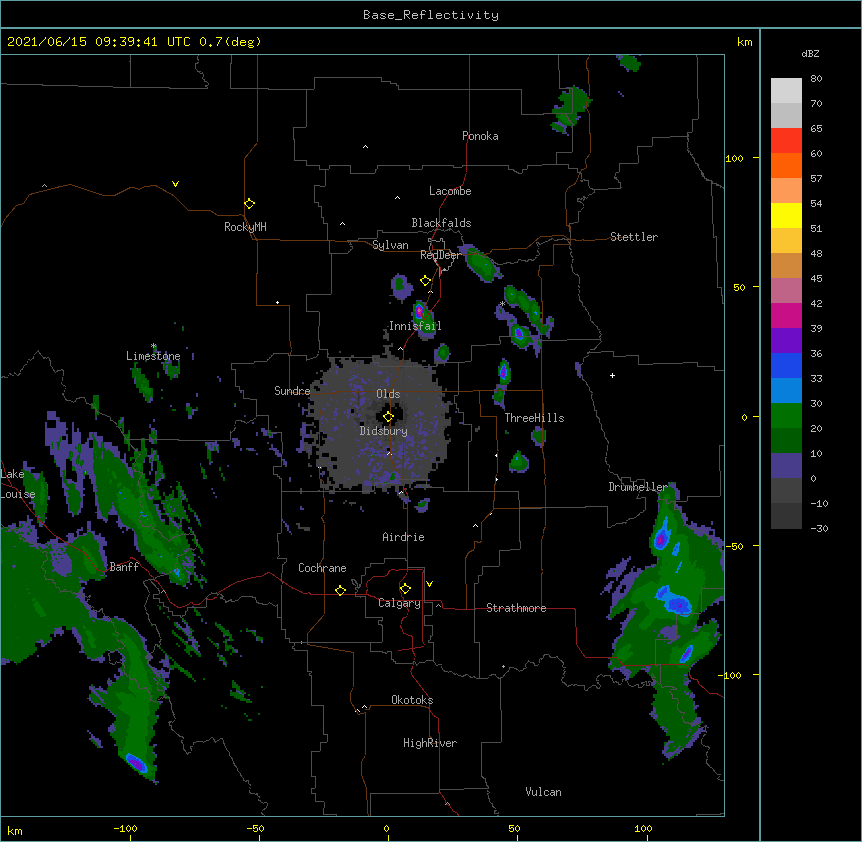The height and width of the screenshot is (842, 862).
Task: Click the Vulcan city label
Action: [543, 792]
